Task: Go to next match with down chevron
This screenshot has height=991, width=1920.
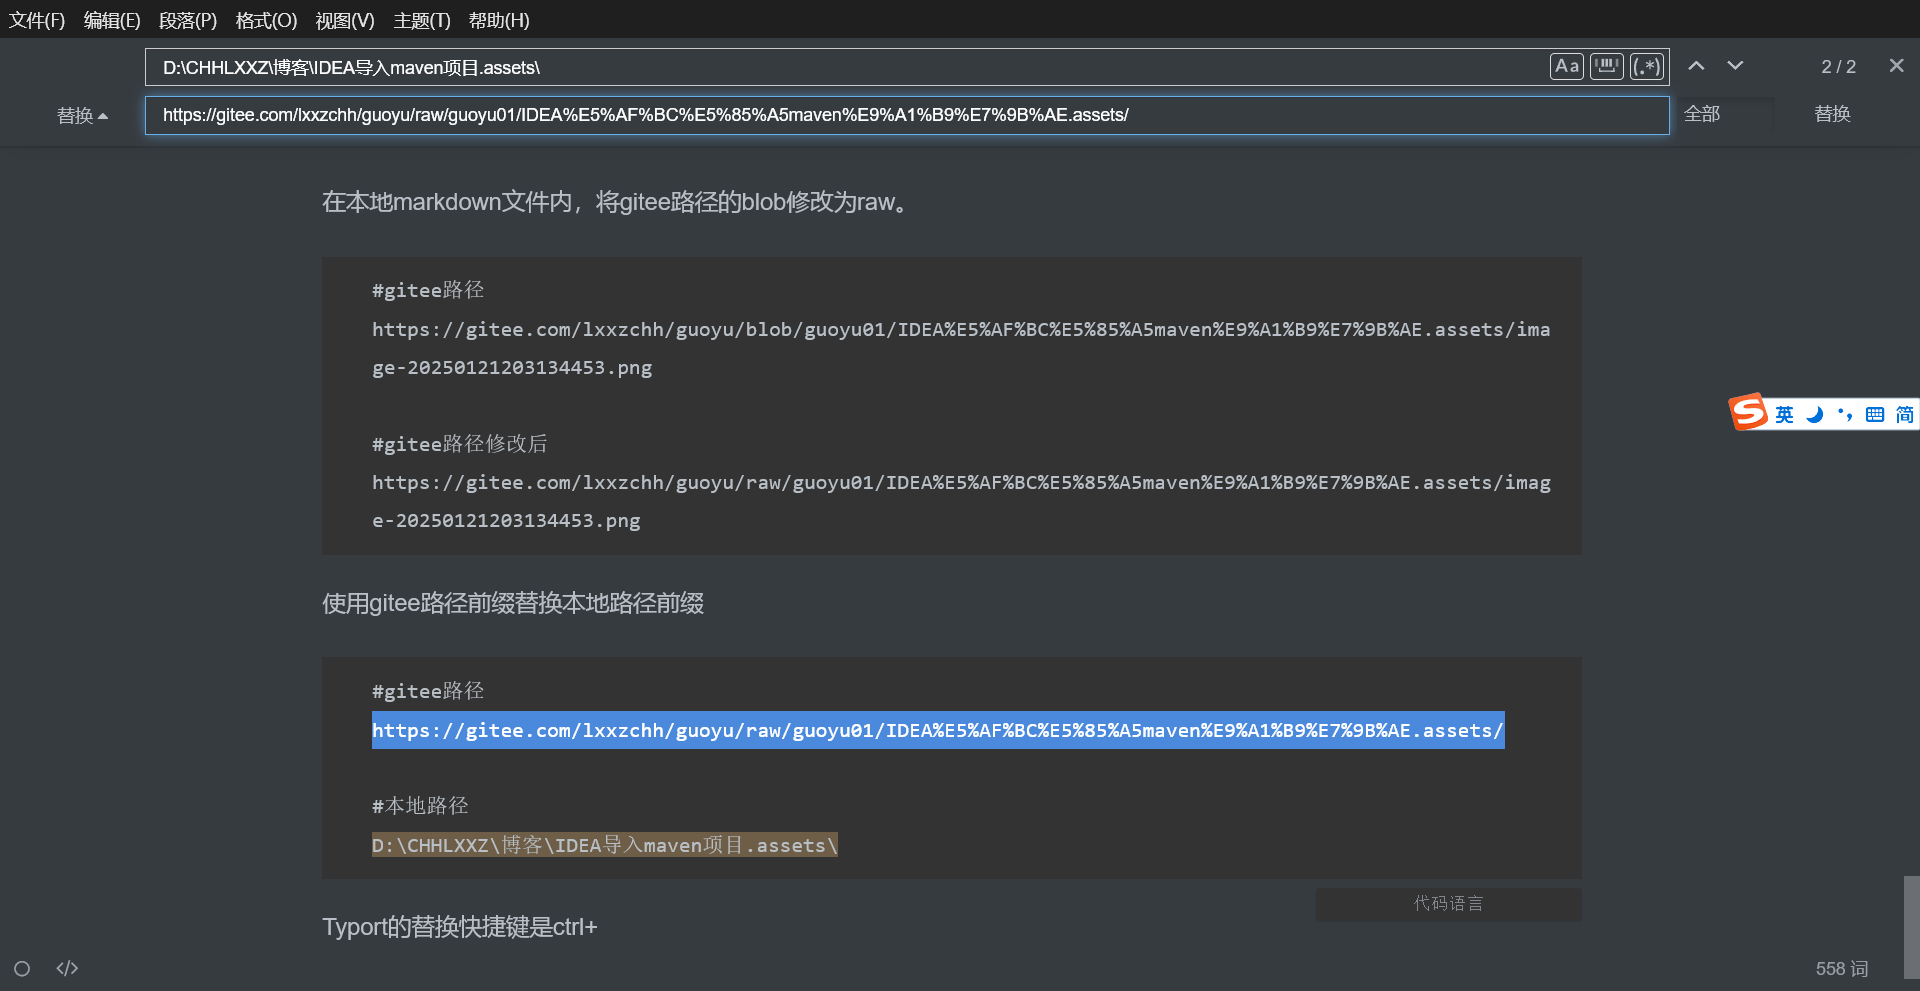Action: (x=1735, y=66)
